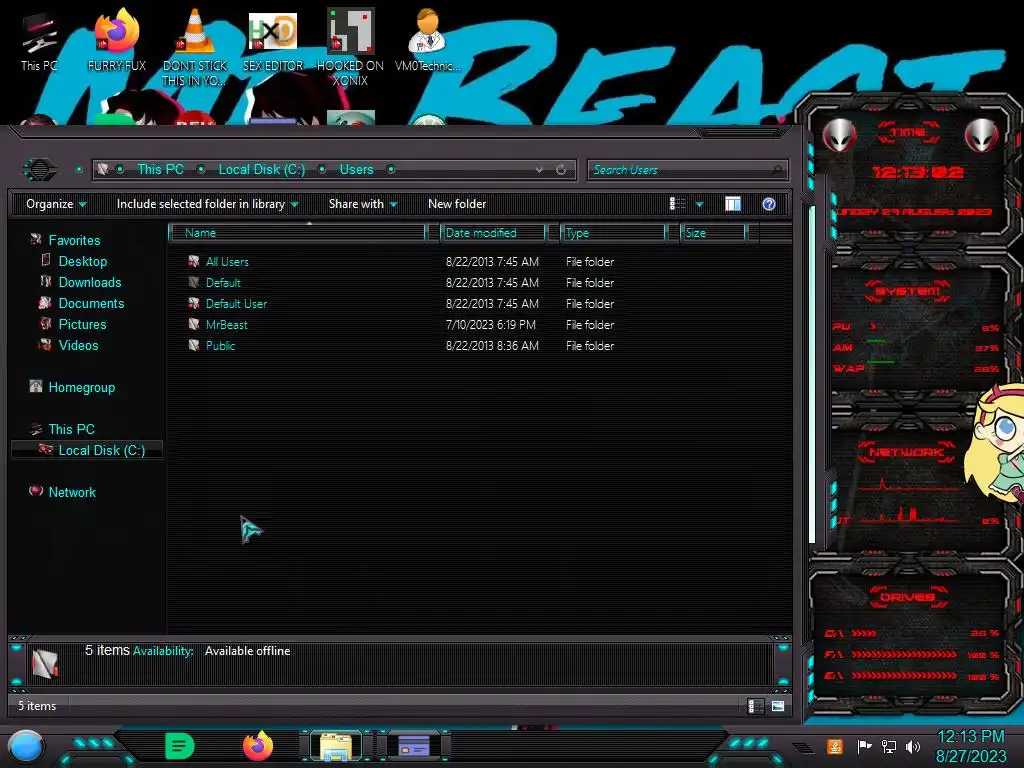Sort by the Size column header
This screenshot has height=768, width=1024.
tap(714, 233)
